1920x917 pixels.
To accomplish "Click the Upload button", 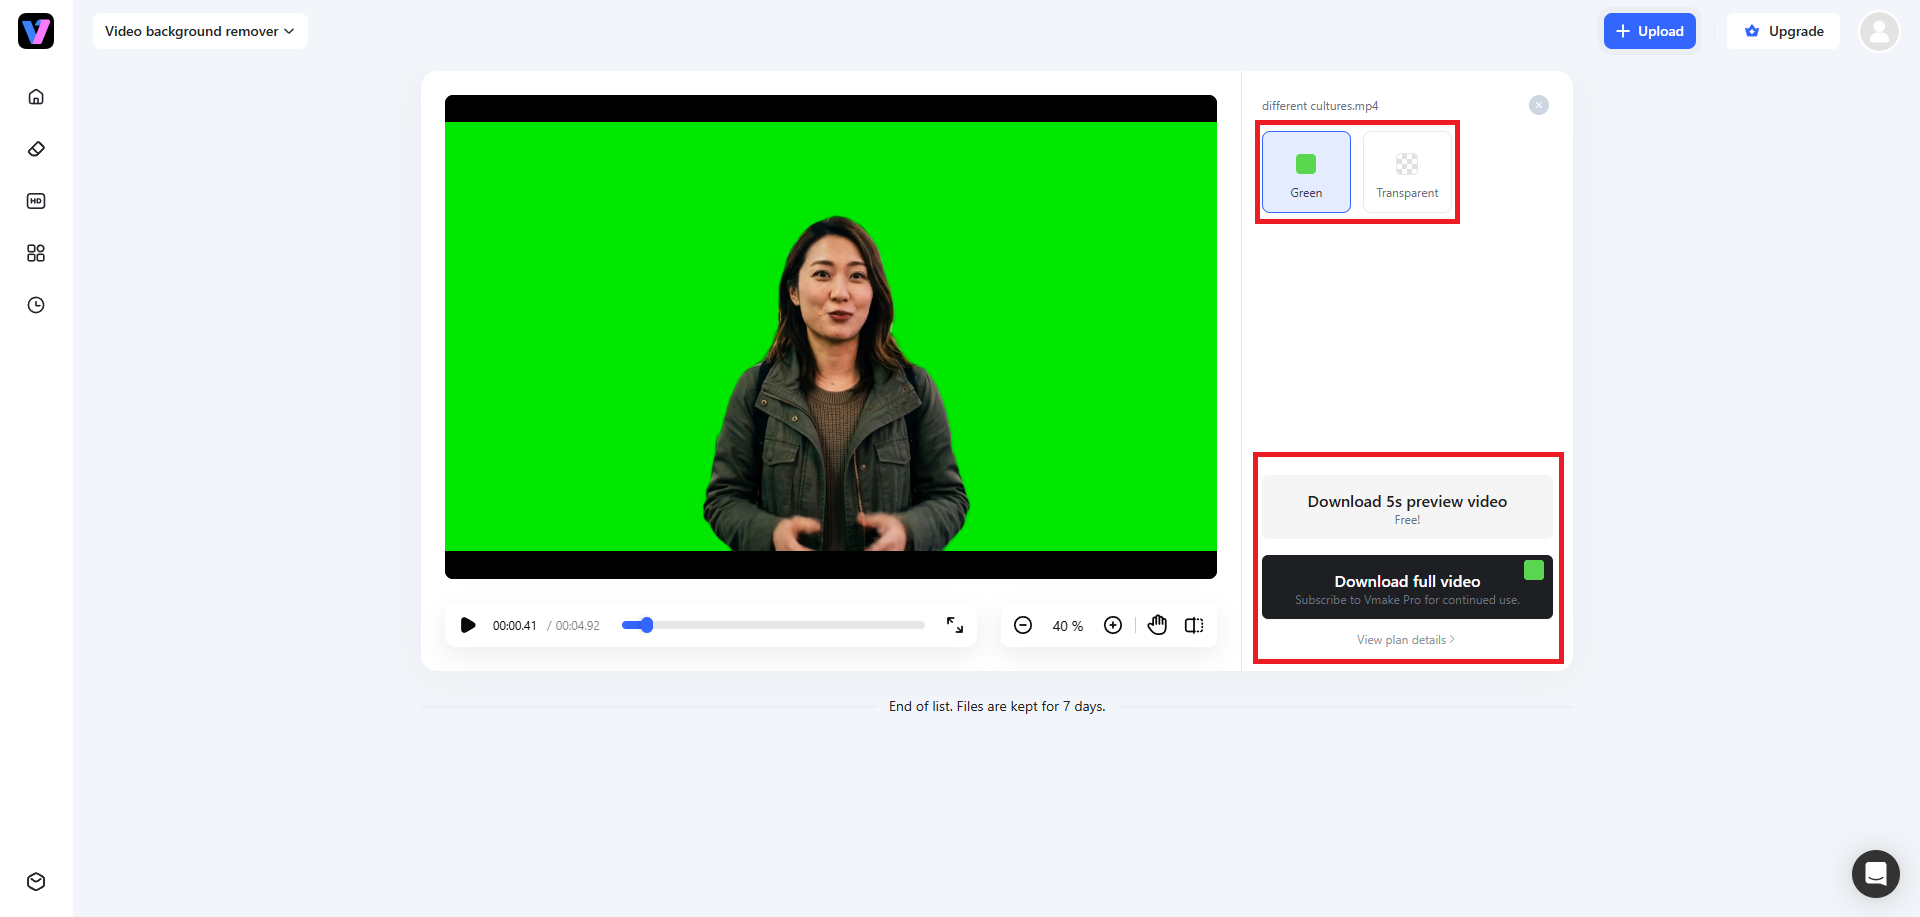I will [x=1650, y=31].
